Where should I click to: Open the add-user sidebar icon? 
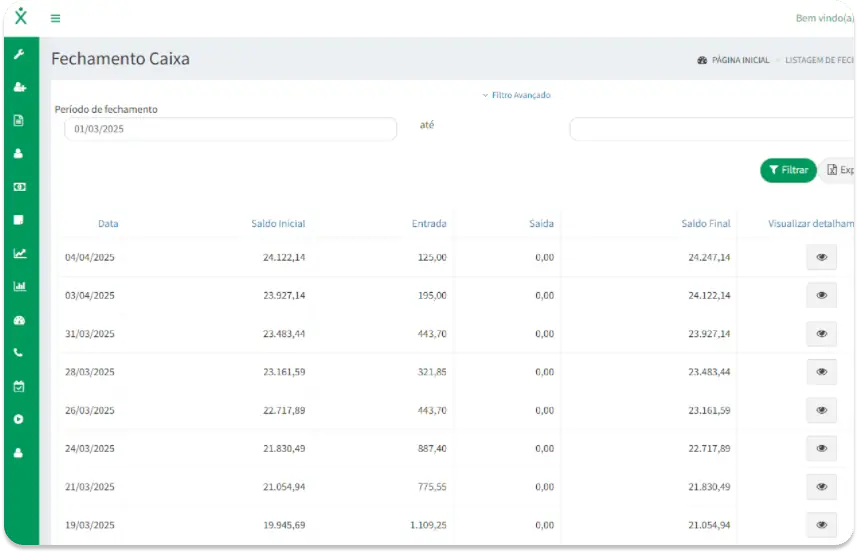[x=20, y=87]
